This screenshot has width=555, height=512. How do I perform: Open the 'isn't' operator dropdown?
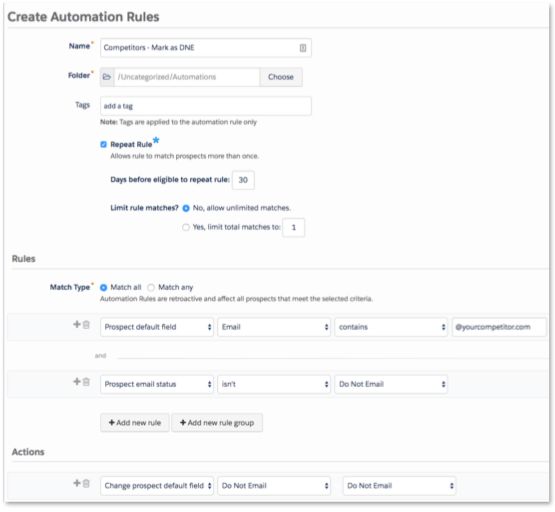[x=274, y=384]
